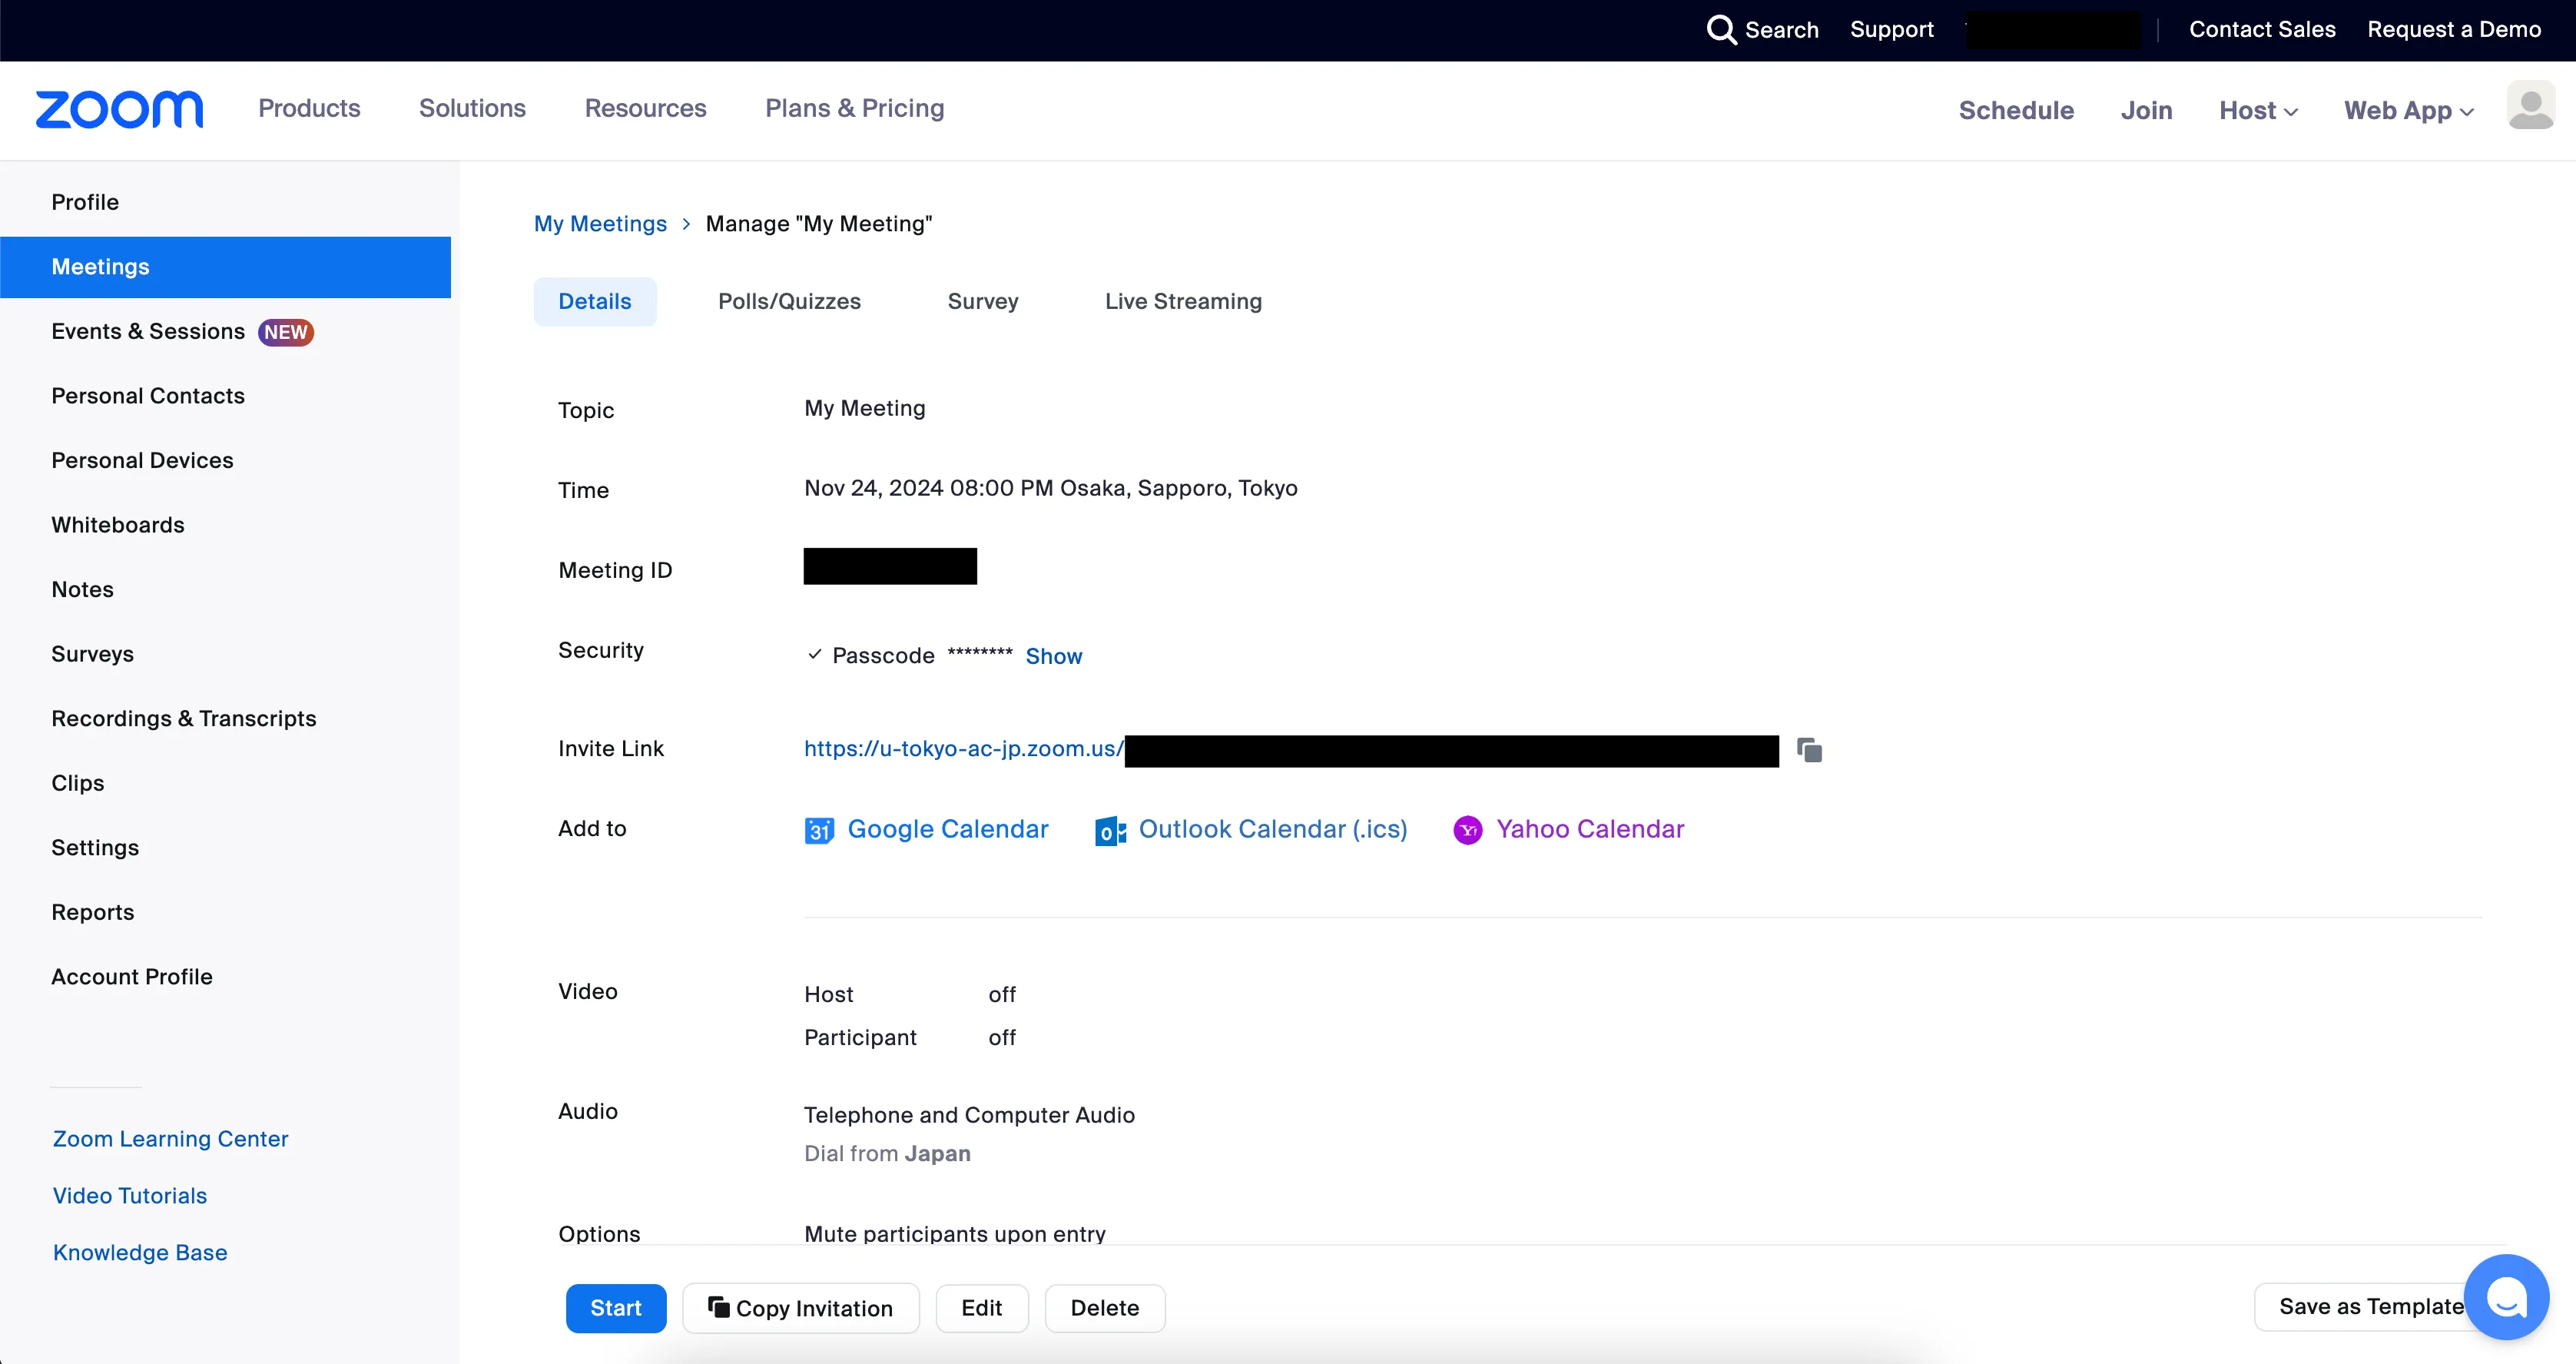Screen dimensions: 2576x1364
Task: Open the chat support bubble
Action: tap(2505, 1297)
